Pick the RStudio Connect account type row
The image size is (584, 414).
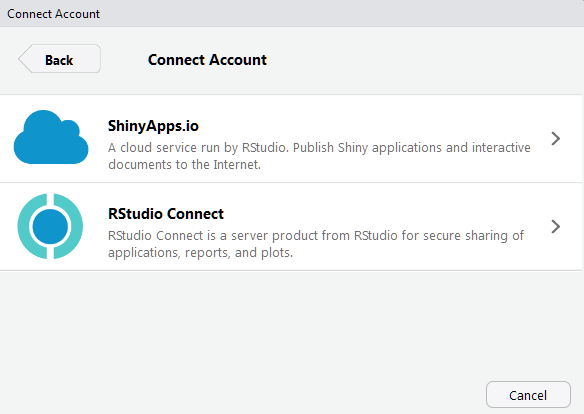click(x=291, y=226)
